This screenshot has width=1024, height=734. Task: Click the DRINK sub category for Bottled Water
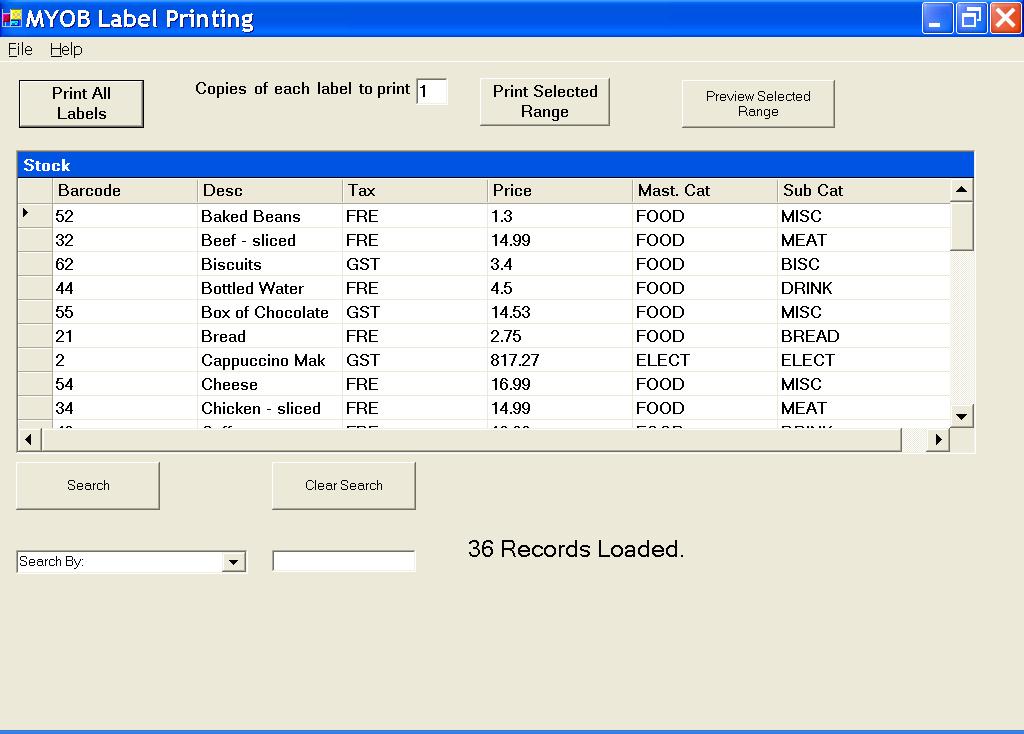pos(863,289)
